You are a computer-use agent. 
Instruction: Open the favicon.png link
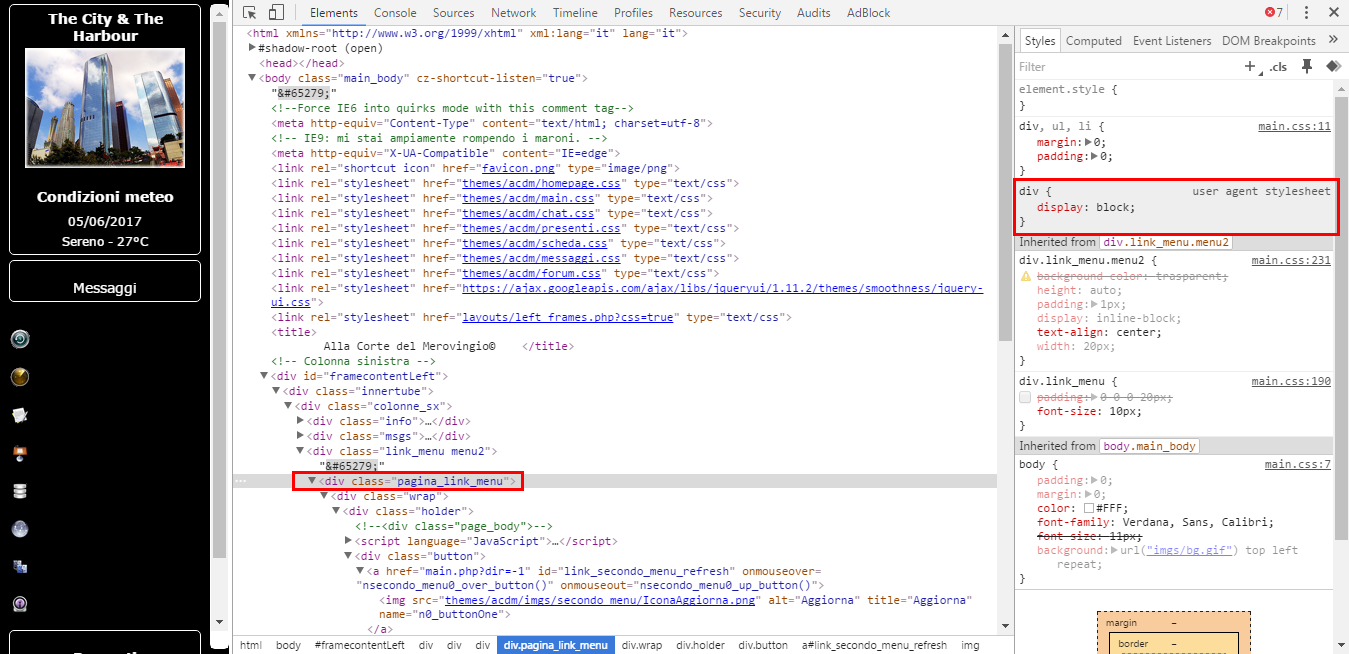click(518, 168)
